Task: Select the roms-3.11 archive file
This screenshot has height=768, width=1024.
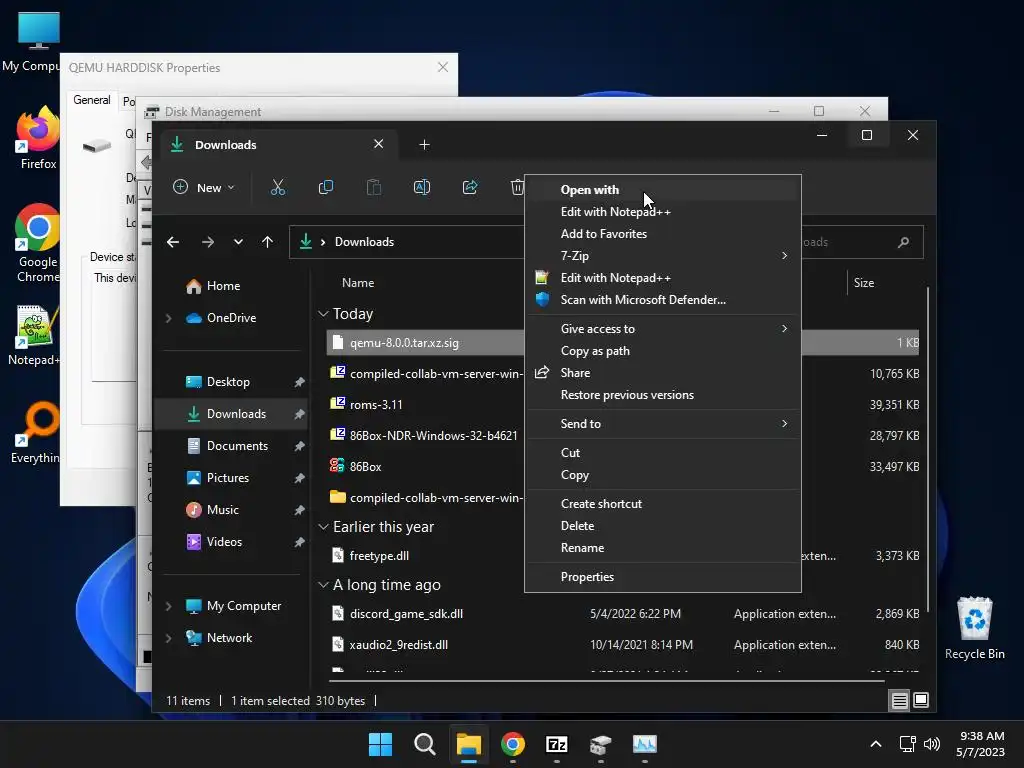Action: (x=376, y=405)
